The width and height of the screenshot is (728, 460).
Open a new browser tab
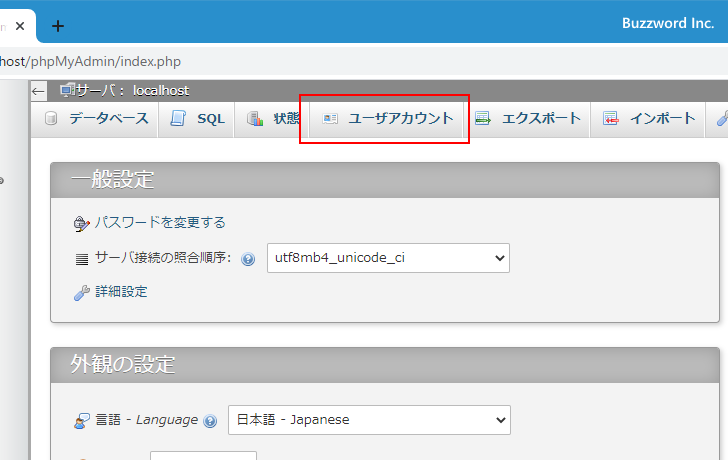[x=58, y=26]
